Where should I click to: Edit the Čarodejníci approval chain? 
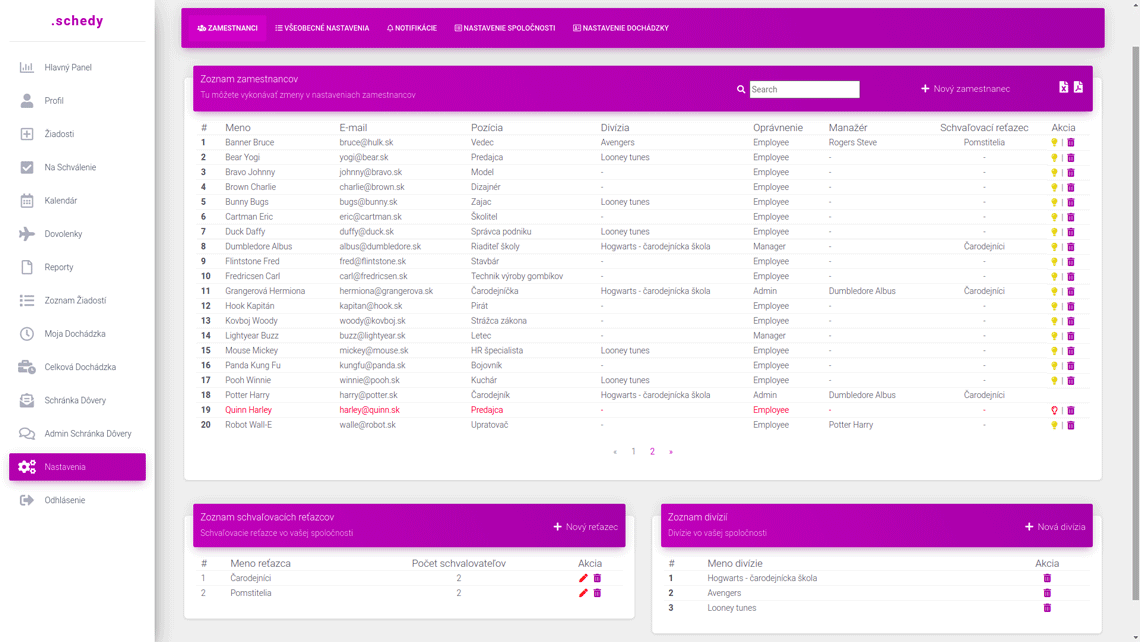(583, 578)
